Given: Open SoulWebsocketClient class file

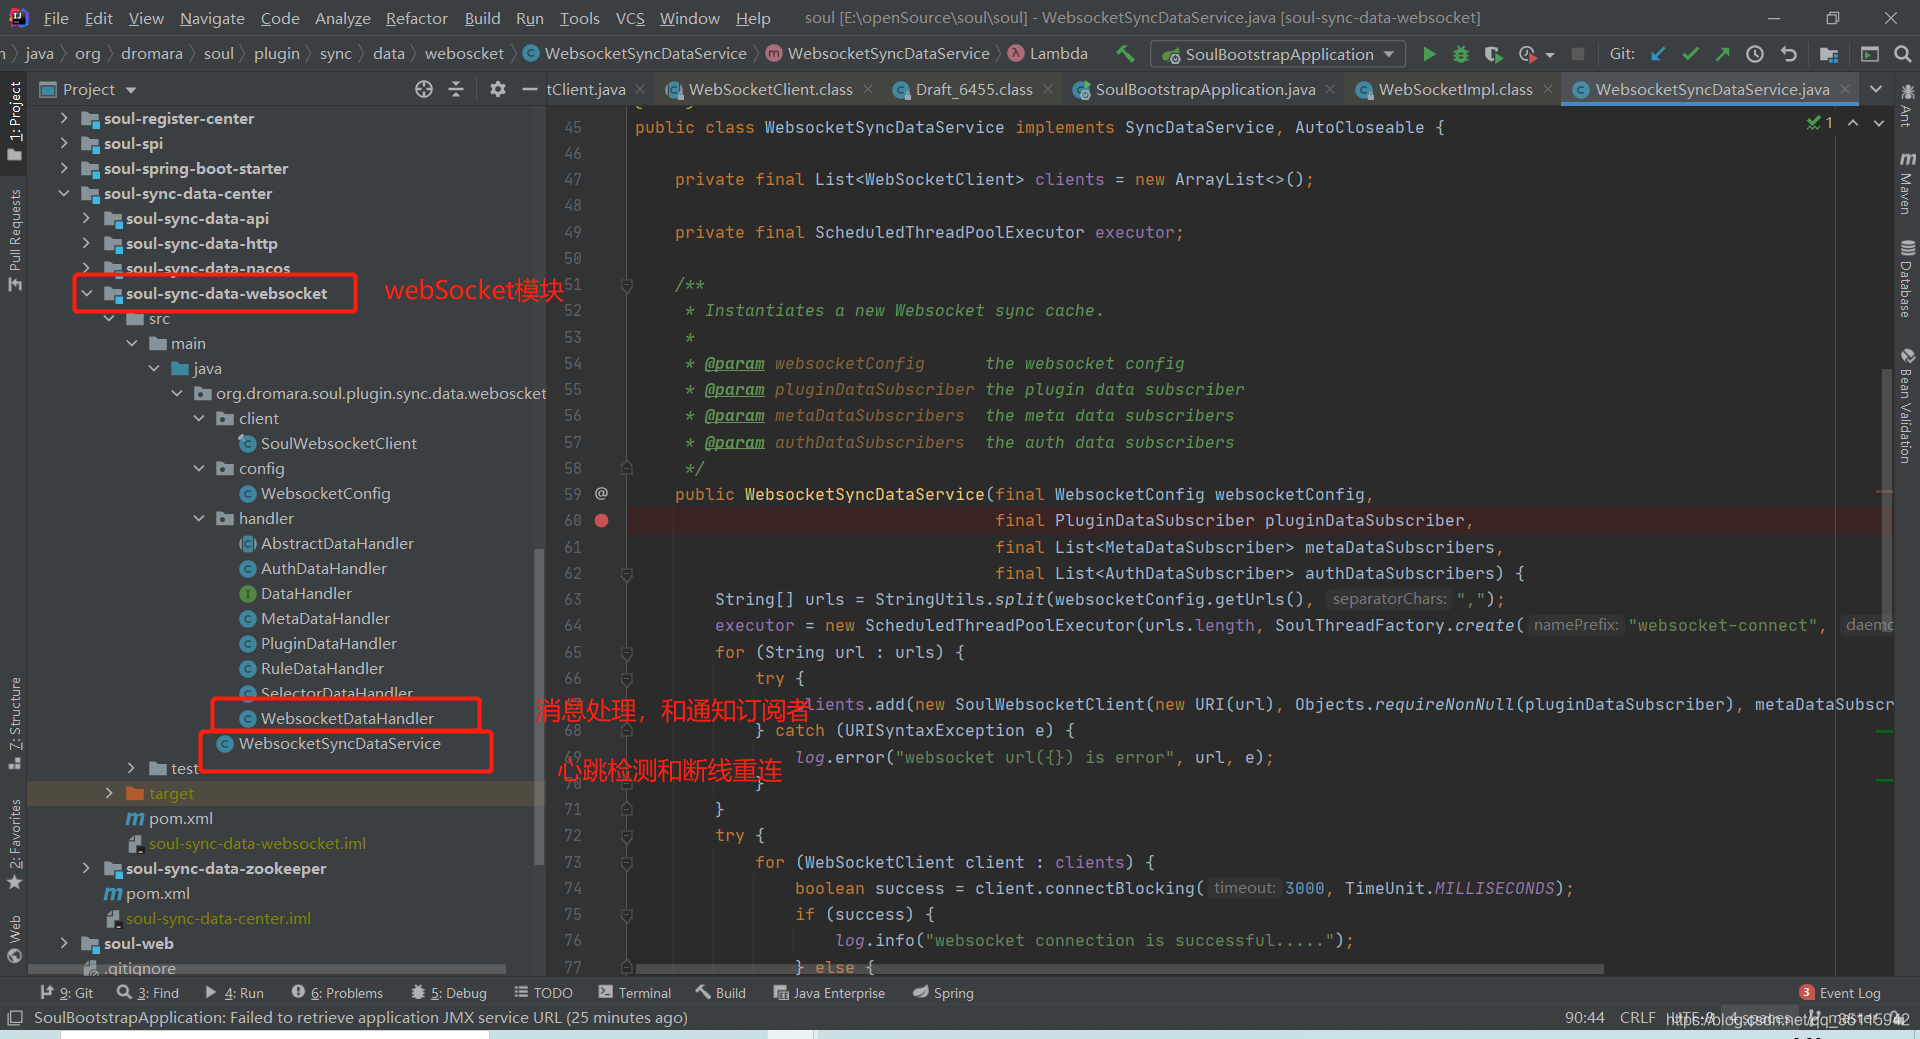Looking at the screenshot, I should 338,443.
